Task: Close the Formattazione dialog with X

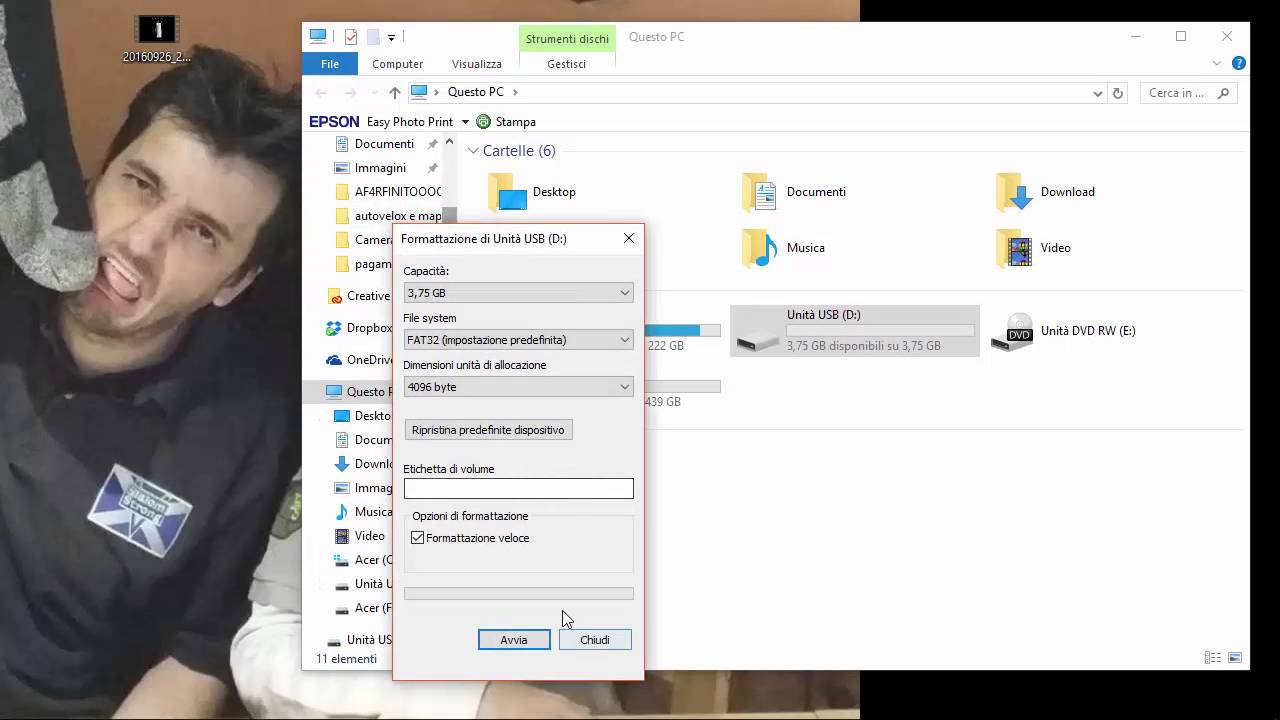Action: pos(628,238)
